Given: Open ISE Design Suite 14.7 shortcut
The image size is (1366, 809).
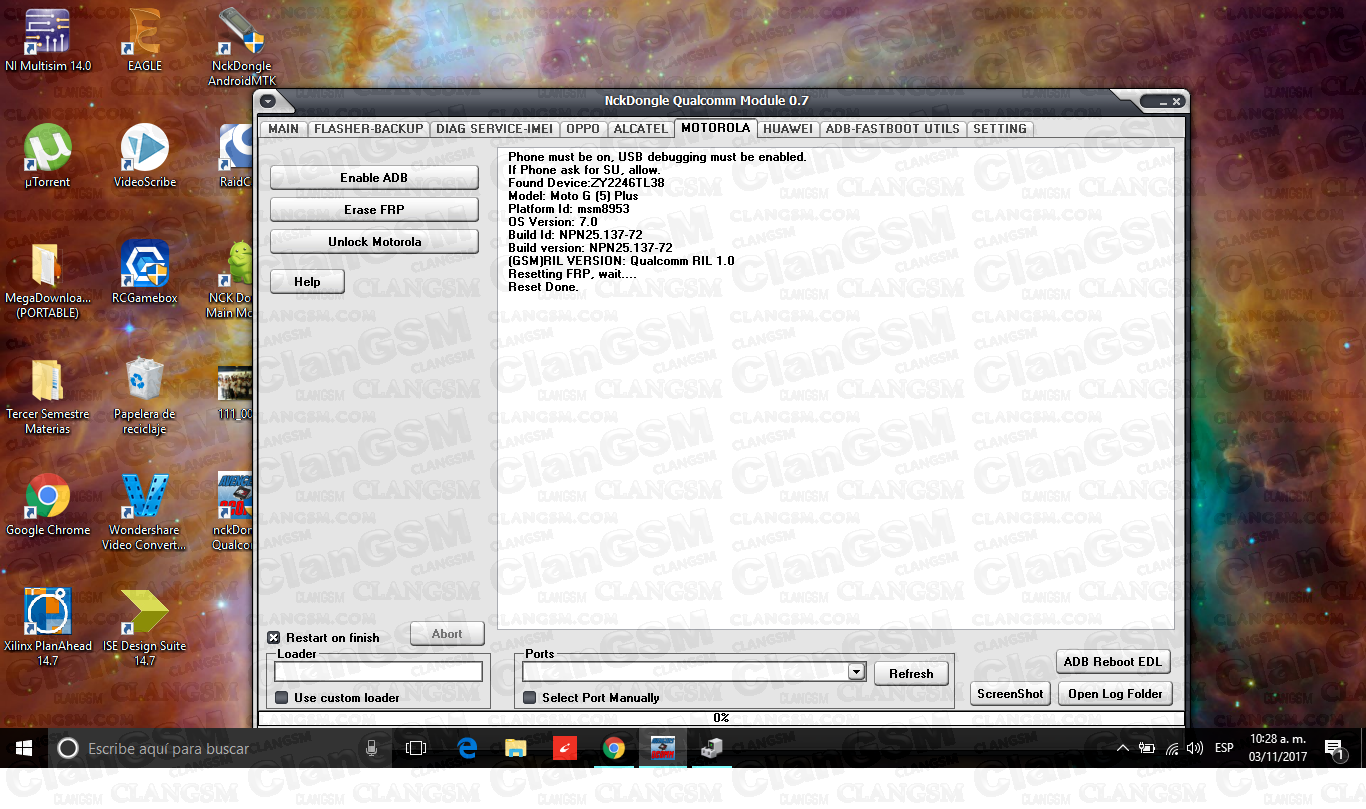Looking at the screenshot, I should pyautogui.click(x=145, y=628).
